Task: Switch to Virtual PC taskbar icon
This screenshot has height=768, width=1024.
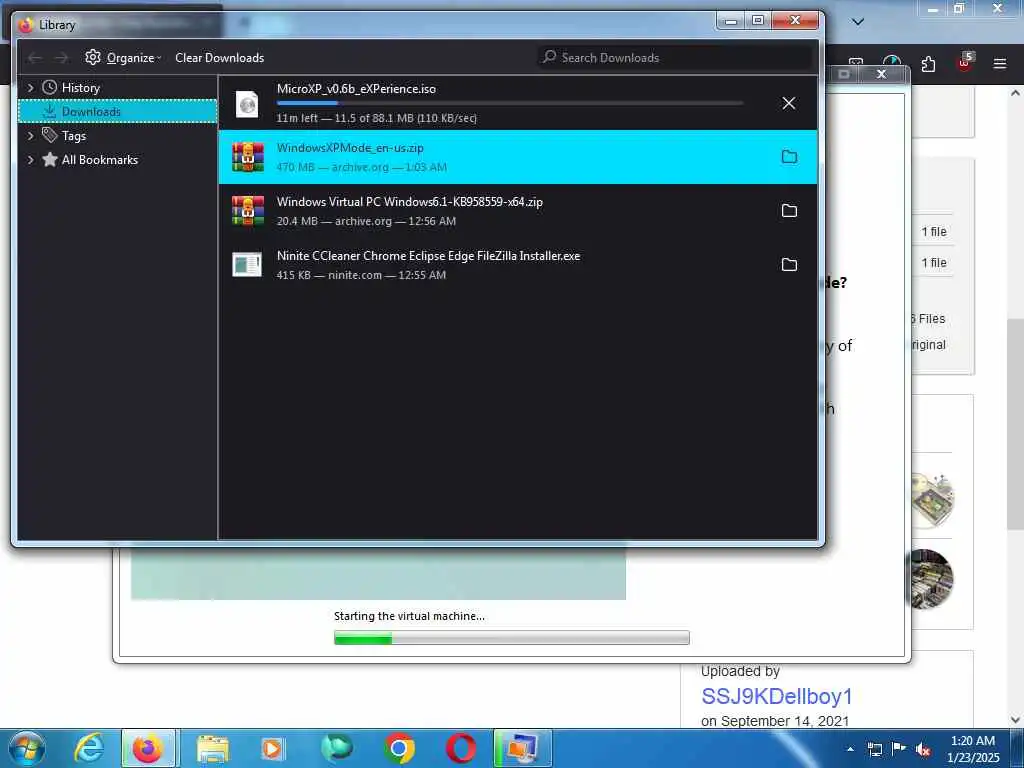Action: (x=522, y=748)
